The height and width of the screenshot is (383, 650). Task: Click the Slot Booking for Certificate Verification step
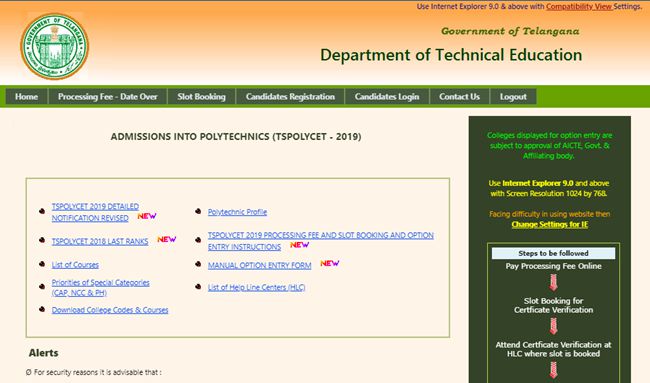(553, 305)
